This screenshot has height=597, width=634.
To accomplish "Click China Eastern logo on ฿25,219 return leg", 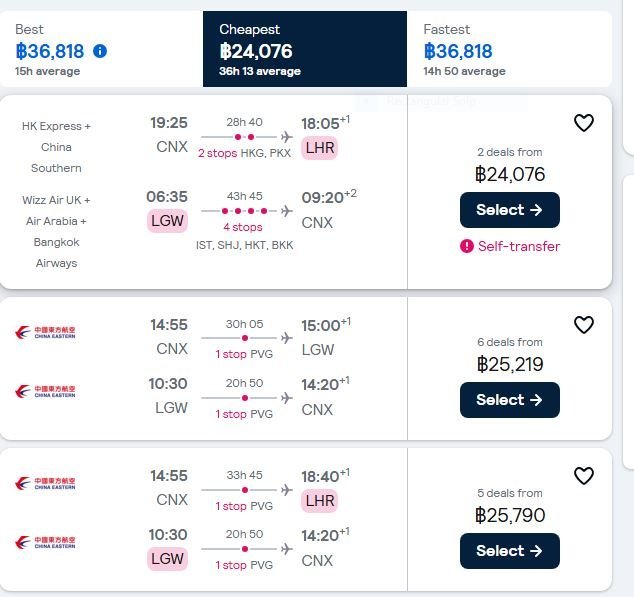I will click(x=45, y=391).
